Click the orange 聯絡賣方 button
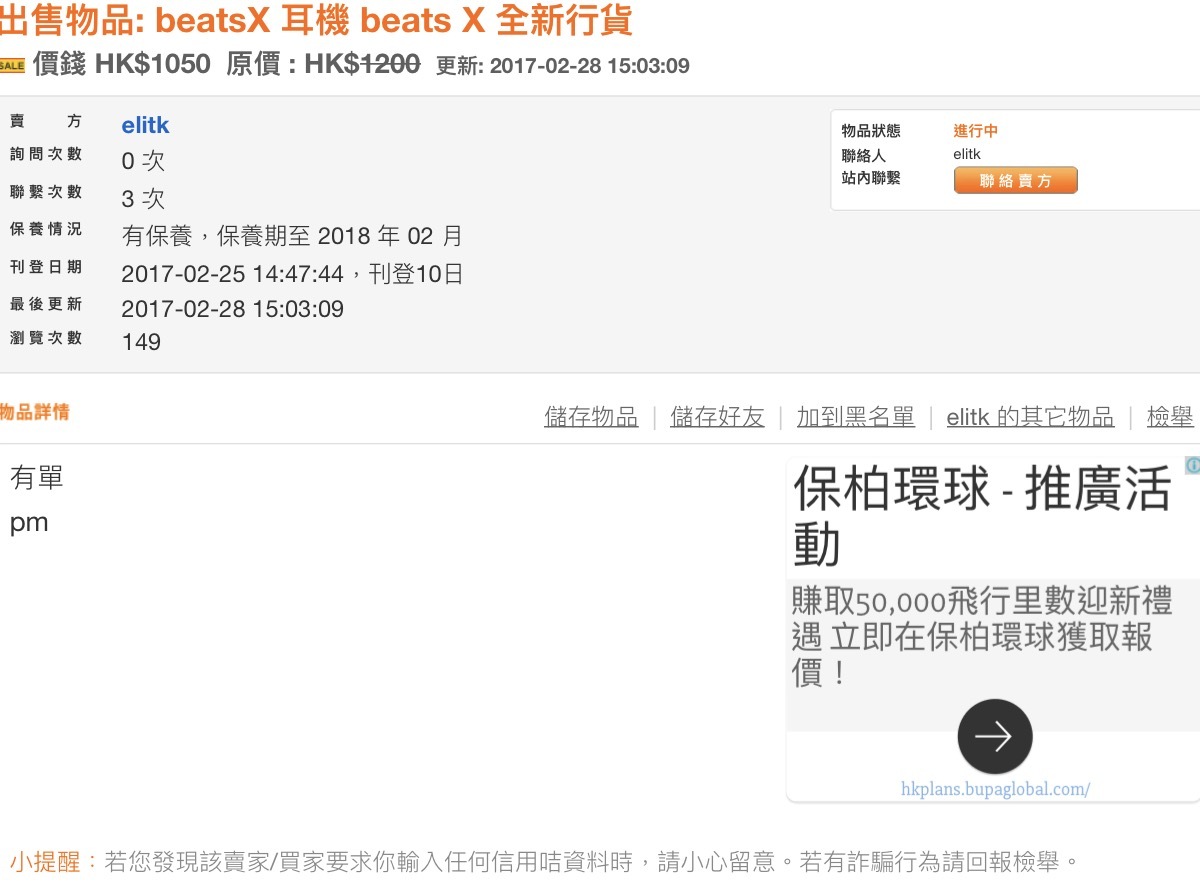The image size is (1200, 885). tap(1015, 180)
